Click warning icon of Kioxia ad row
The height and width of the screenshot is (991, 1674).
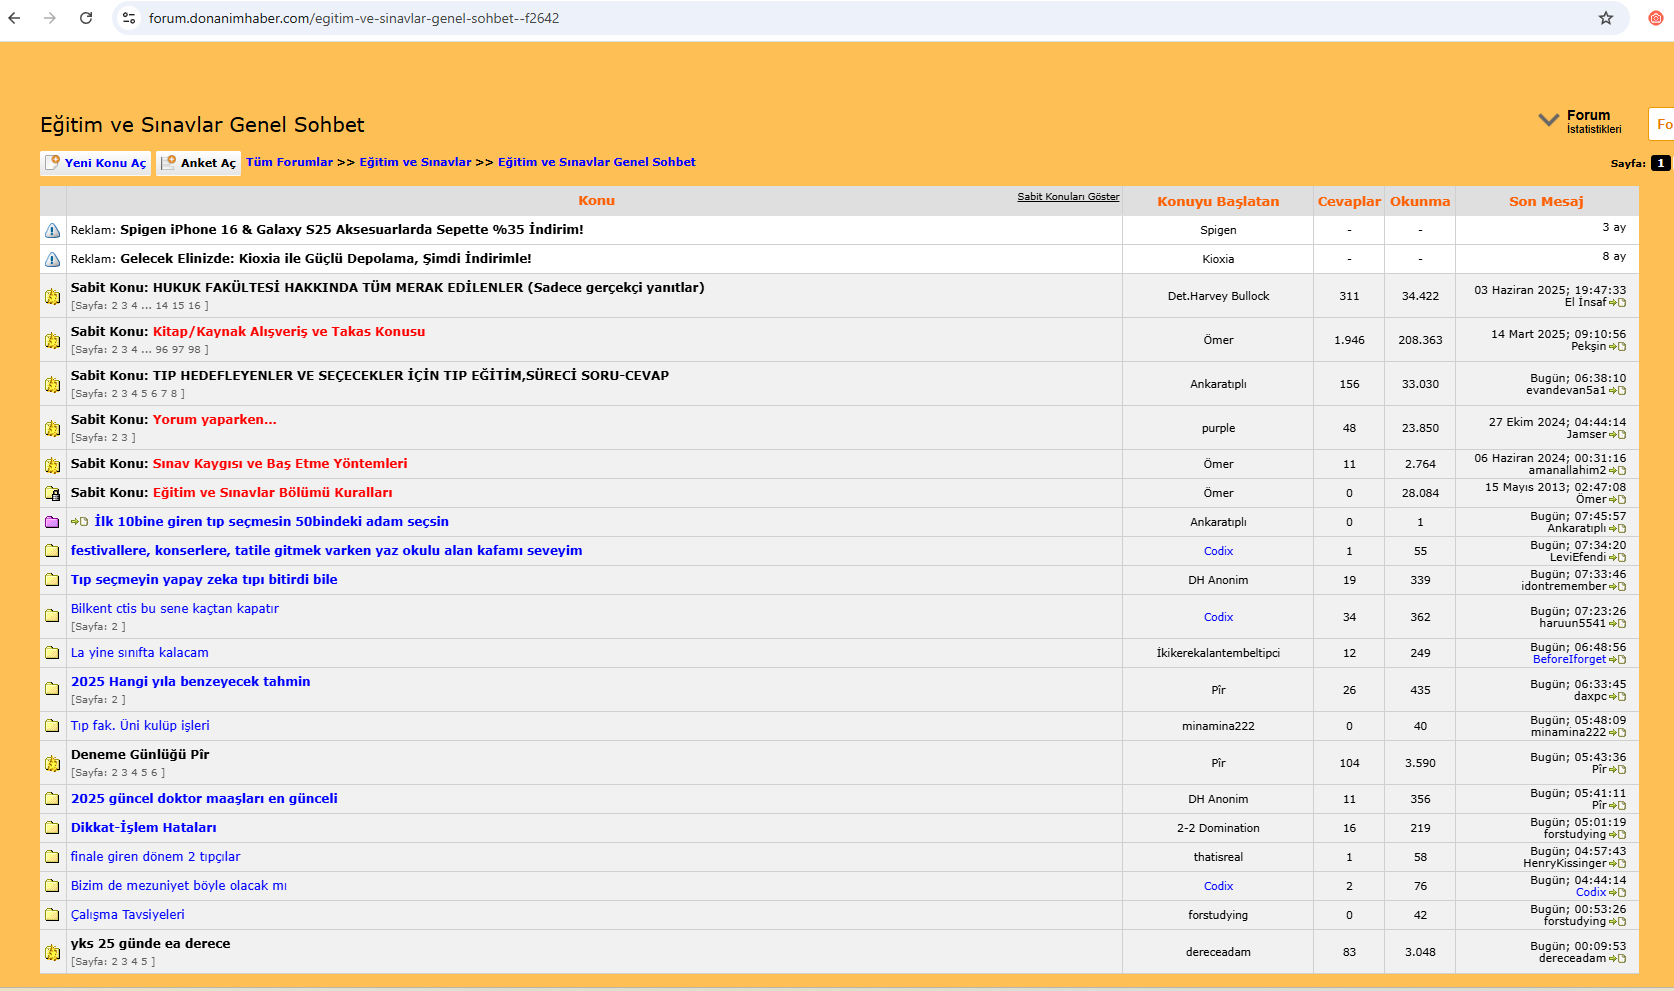pos(52,259)
